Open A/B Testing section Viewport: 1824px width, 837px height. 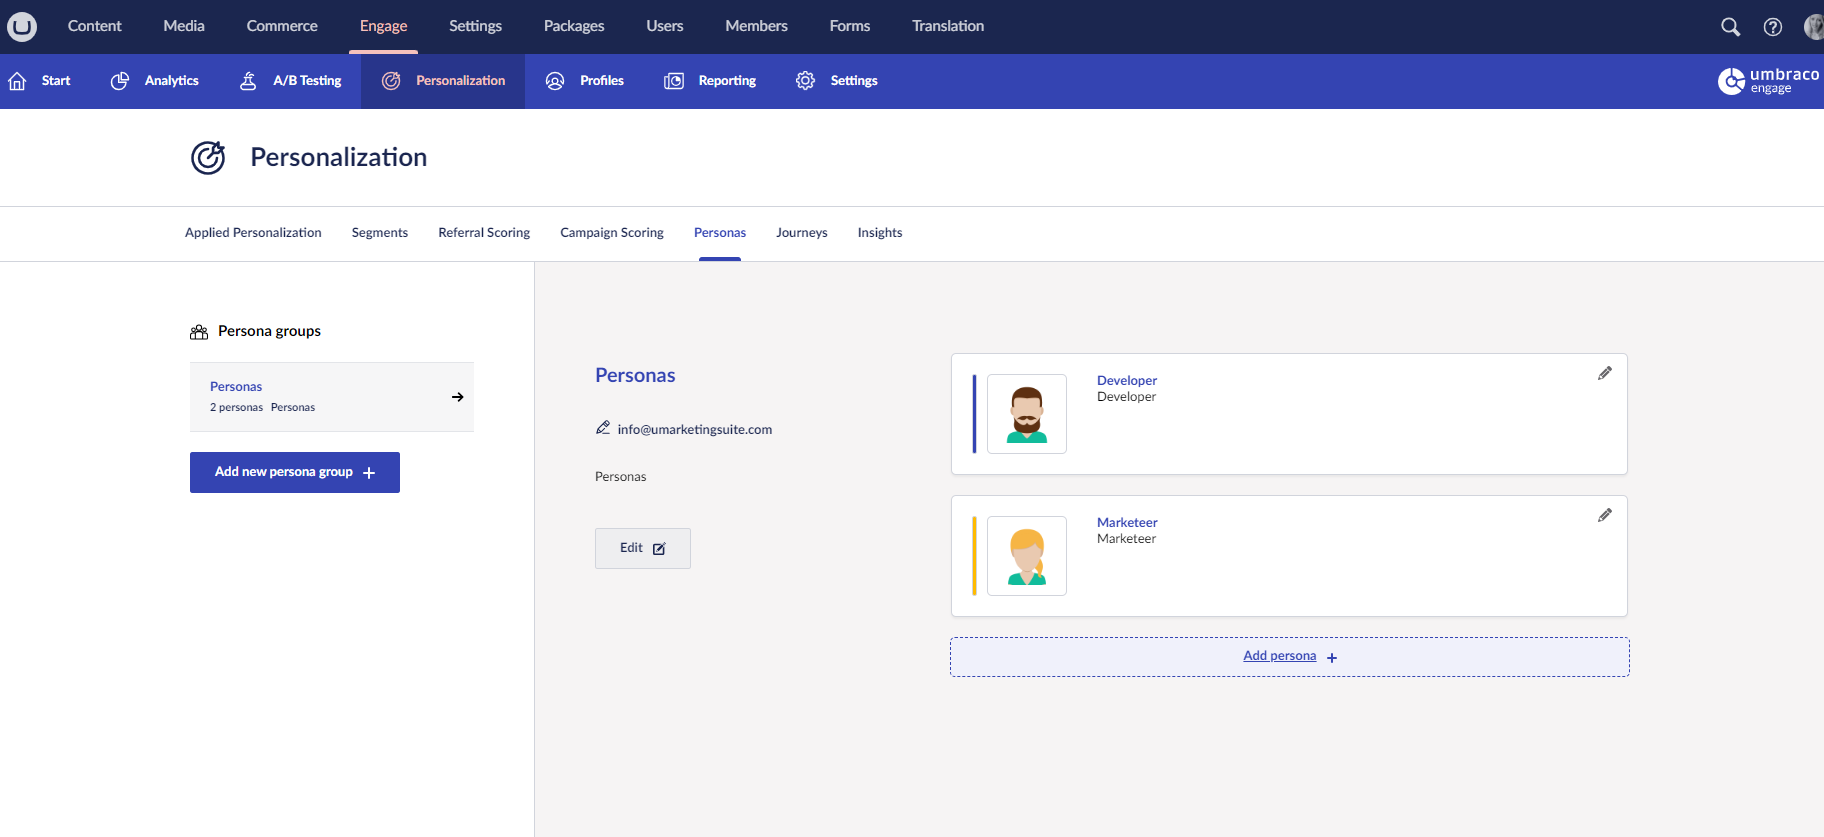(291, 81)
